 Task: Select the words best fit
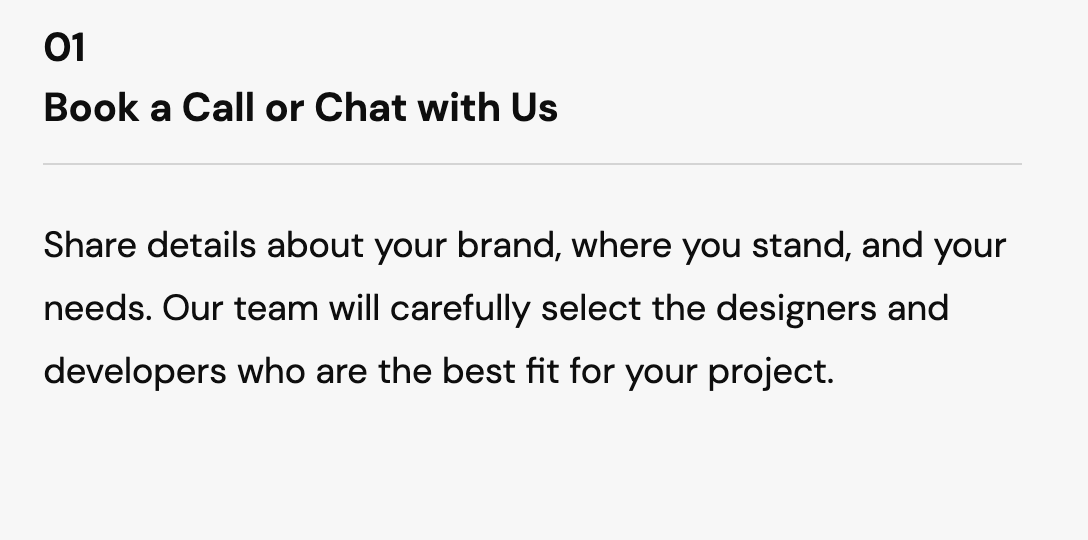[x=500, y=371]
